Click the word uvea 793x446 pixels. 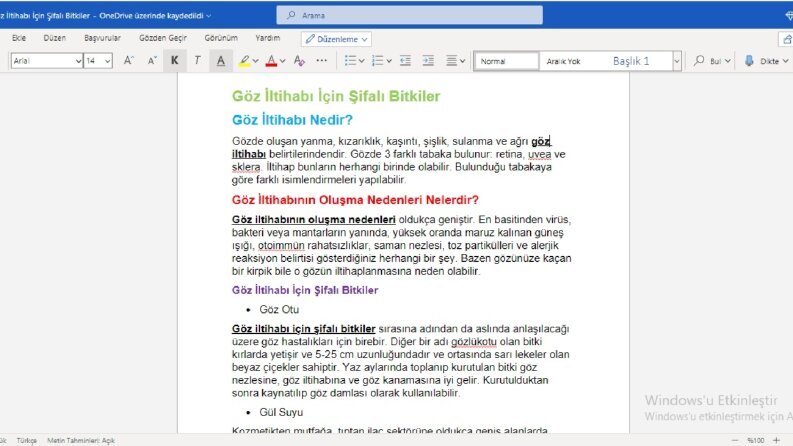point(540,154)
